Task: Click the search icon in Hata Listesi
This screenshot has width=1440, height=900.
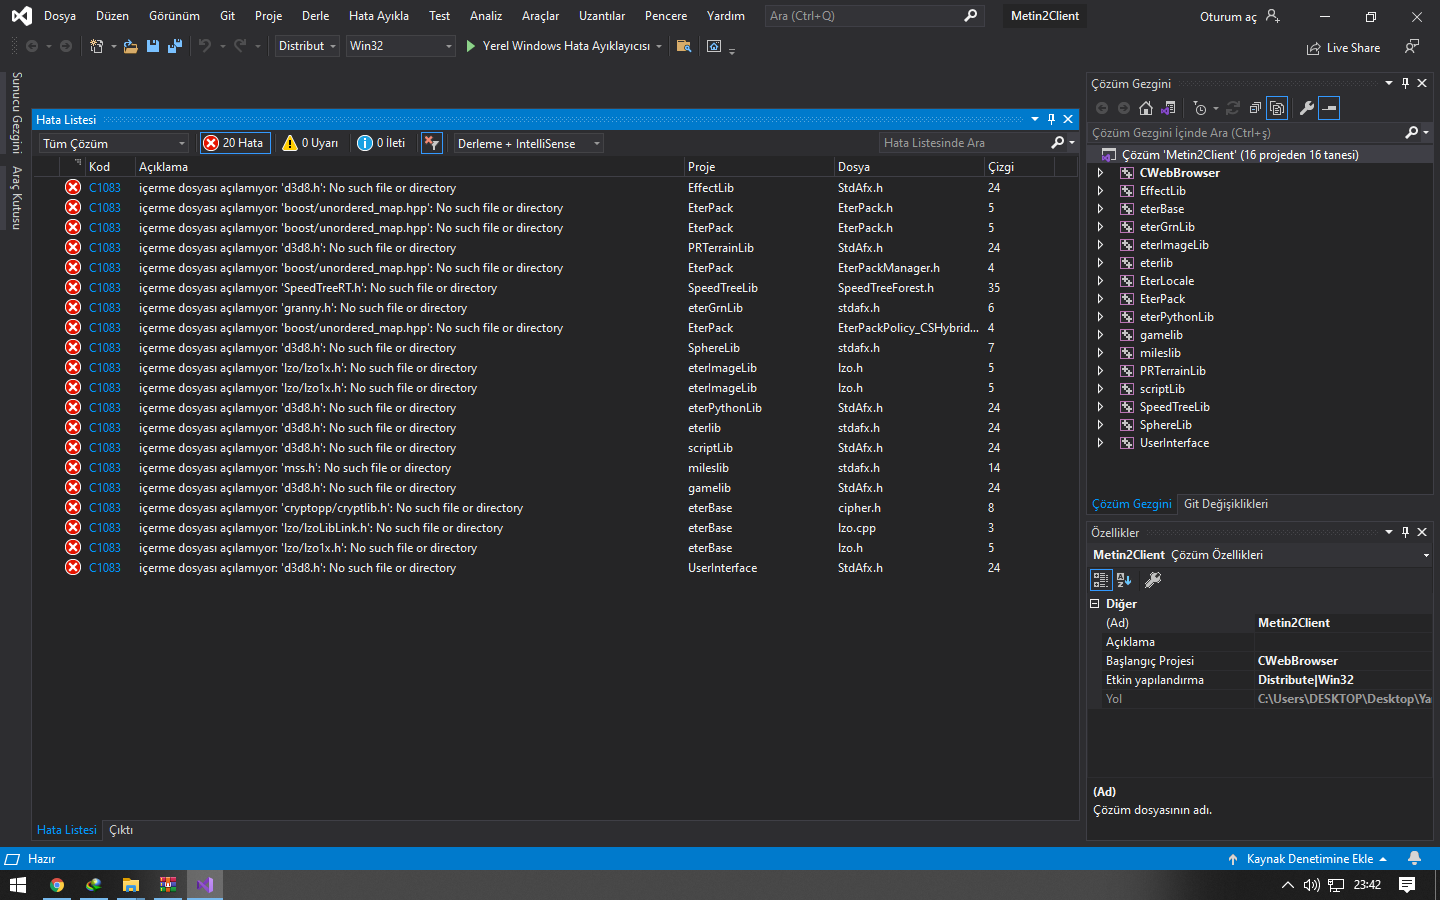Action: pyautogui.click(x=1058, y=143)
